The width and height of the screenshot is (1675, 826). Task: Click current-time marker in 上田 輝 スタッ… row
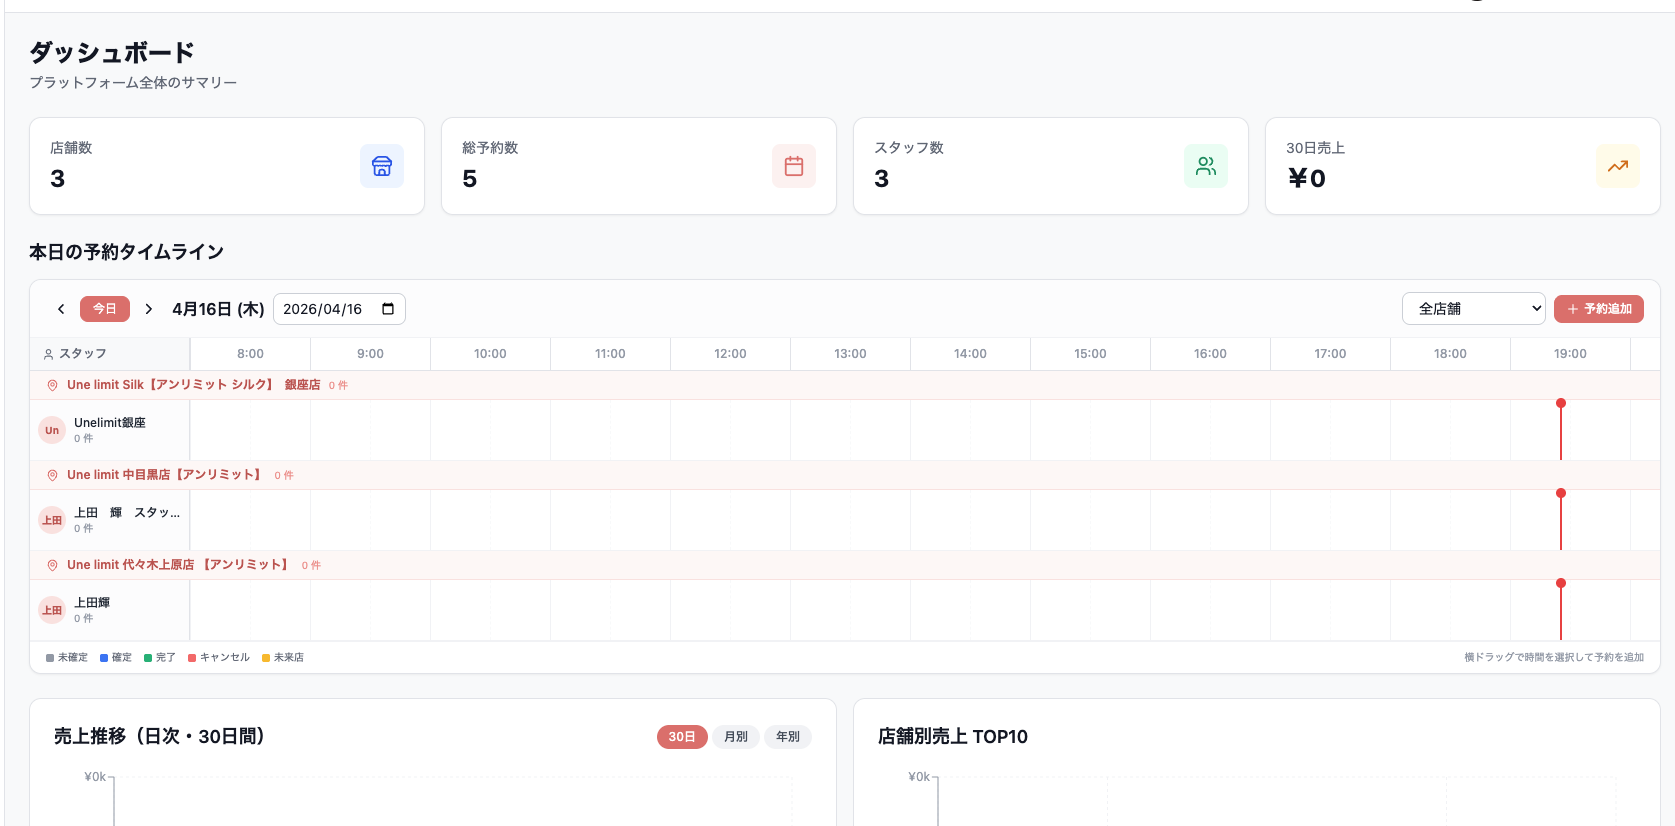click(x=1561, y=520)
